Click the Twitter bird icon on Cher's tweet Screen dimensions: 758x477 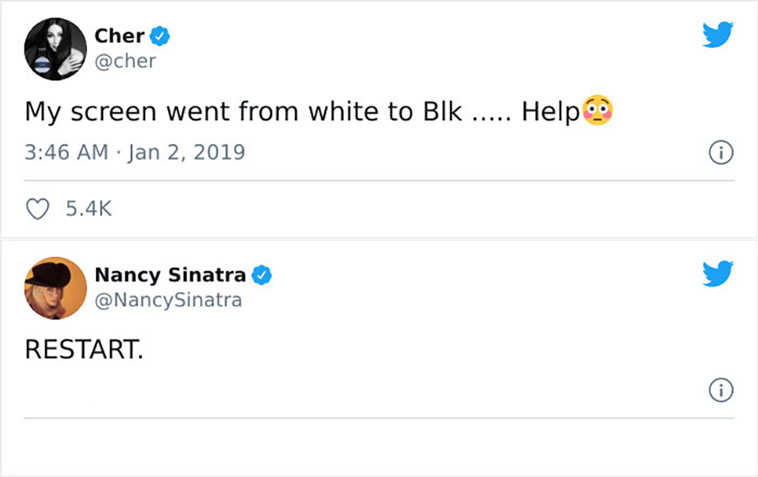(718, 34)
